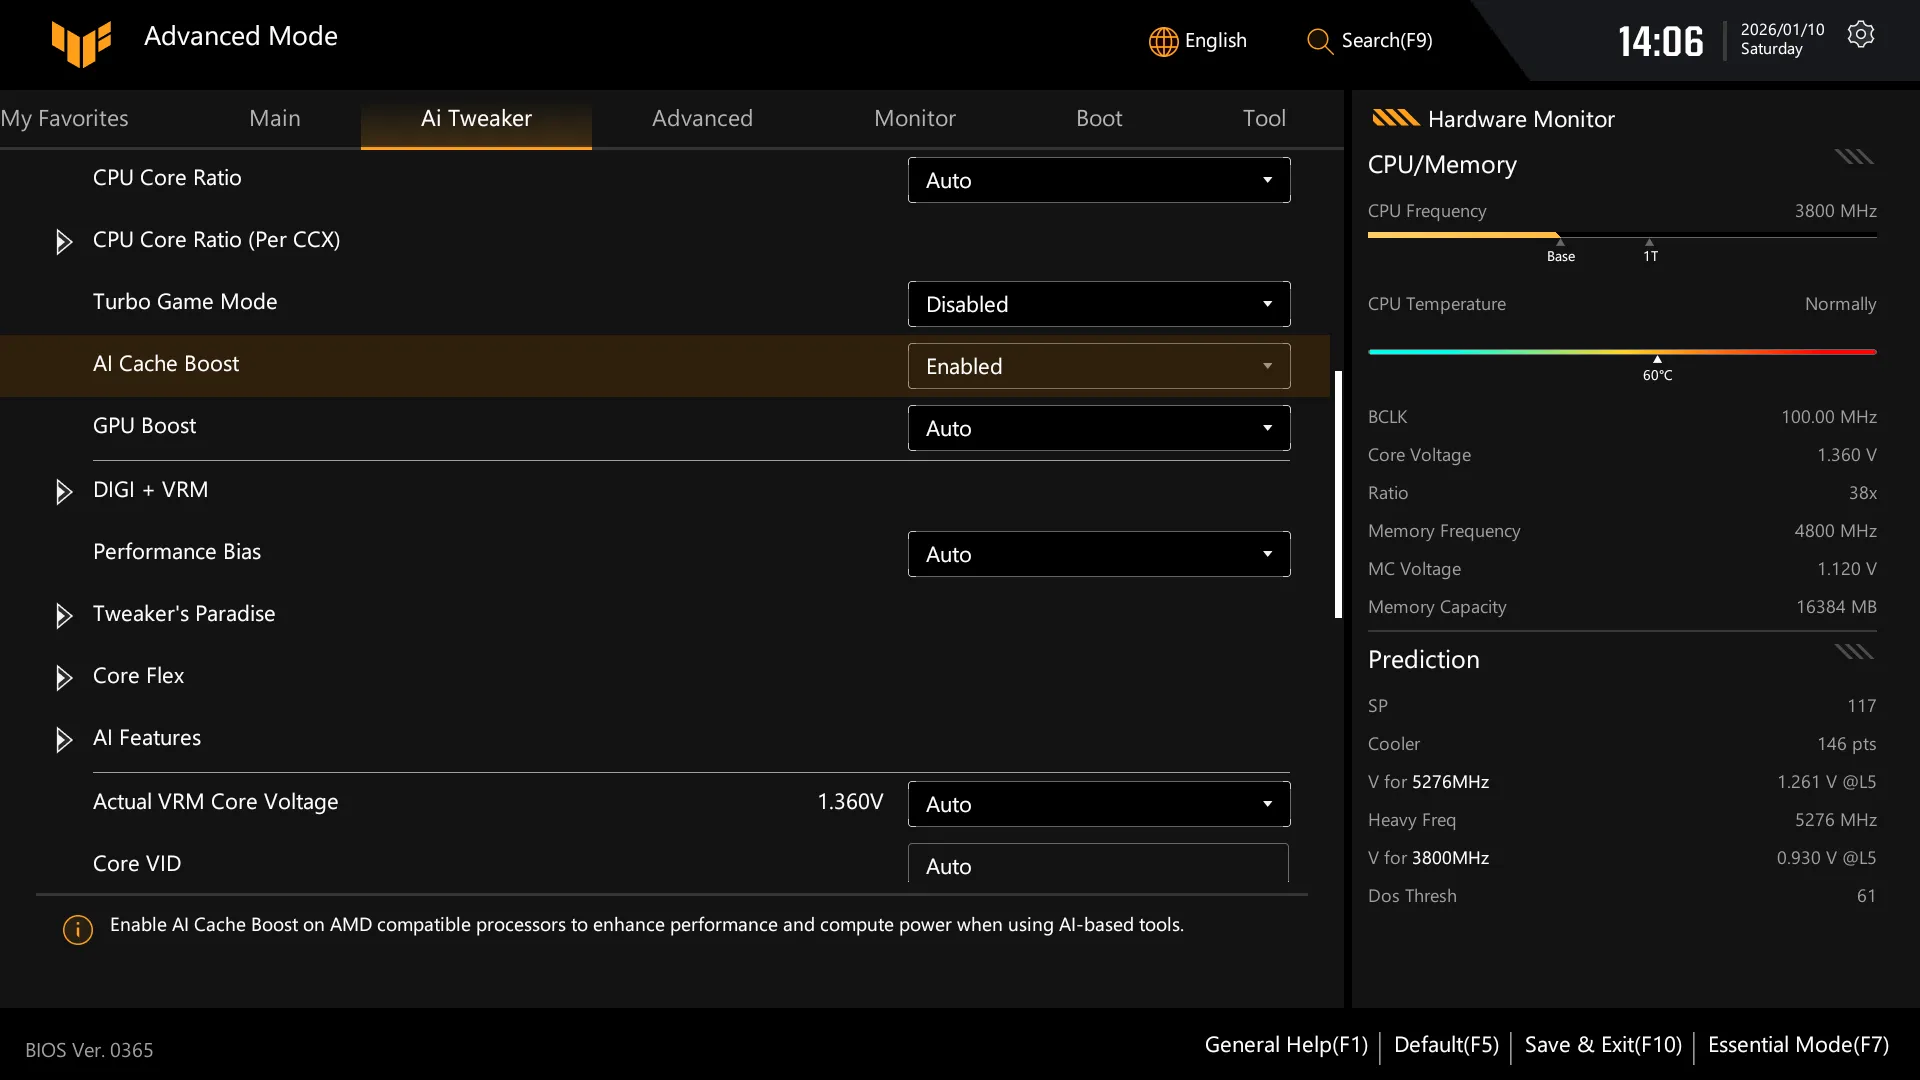Click the Core VID Auto field
The width and height of the screenshot is (1920, 1080).
click(x=1099, y=864)
